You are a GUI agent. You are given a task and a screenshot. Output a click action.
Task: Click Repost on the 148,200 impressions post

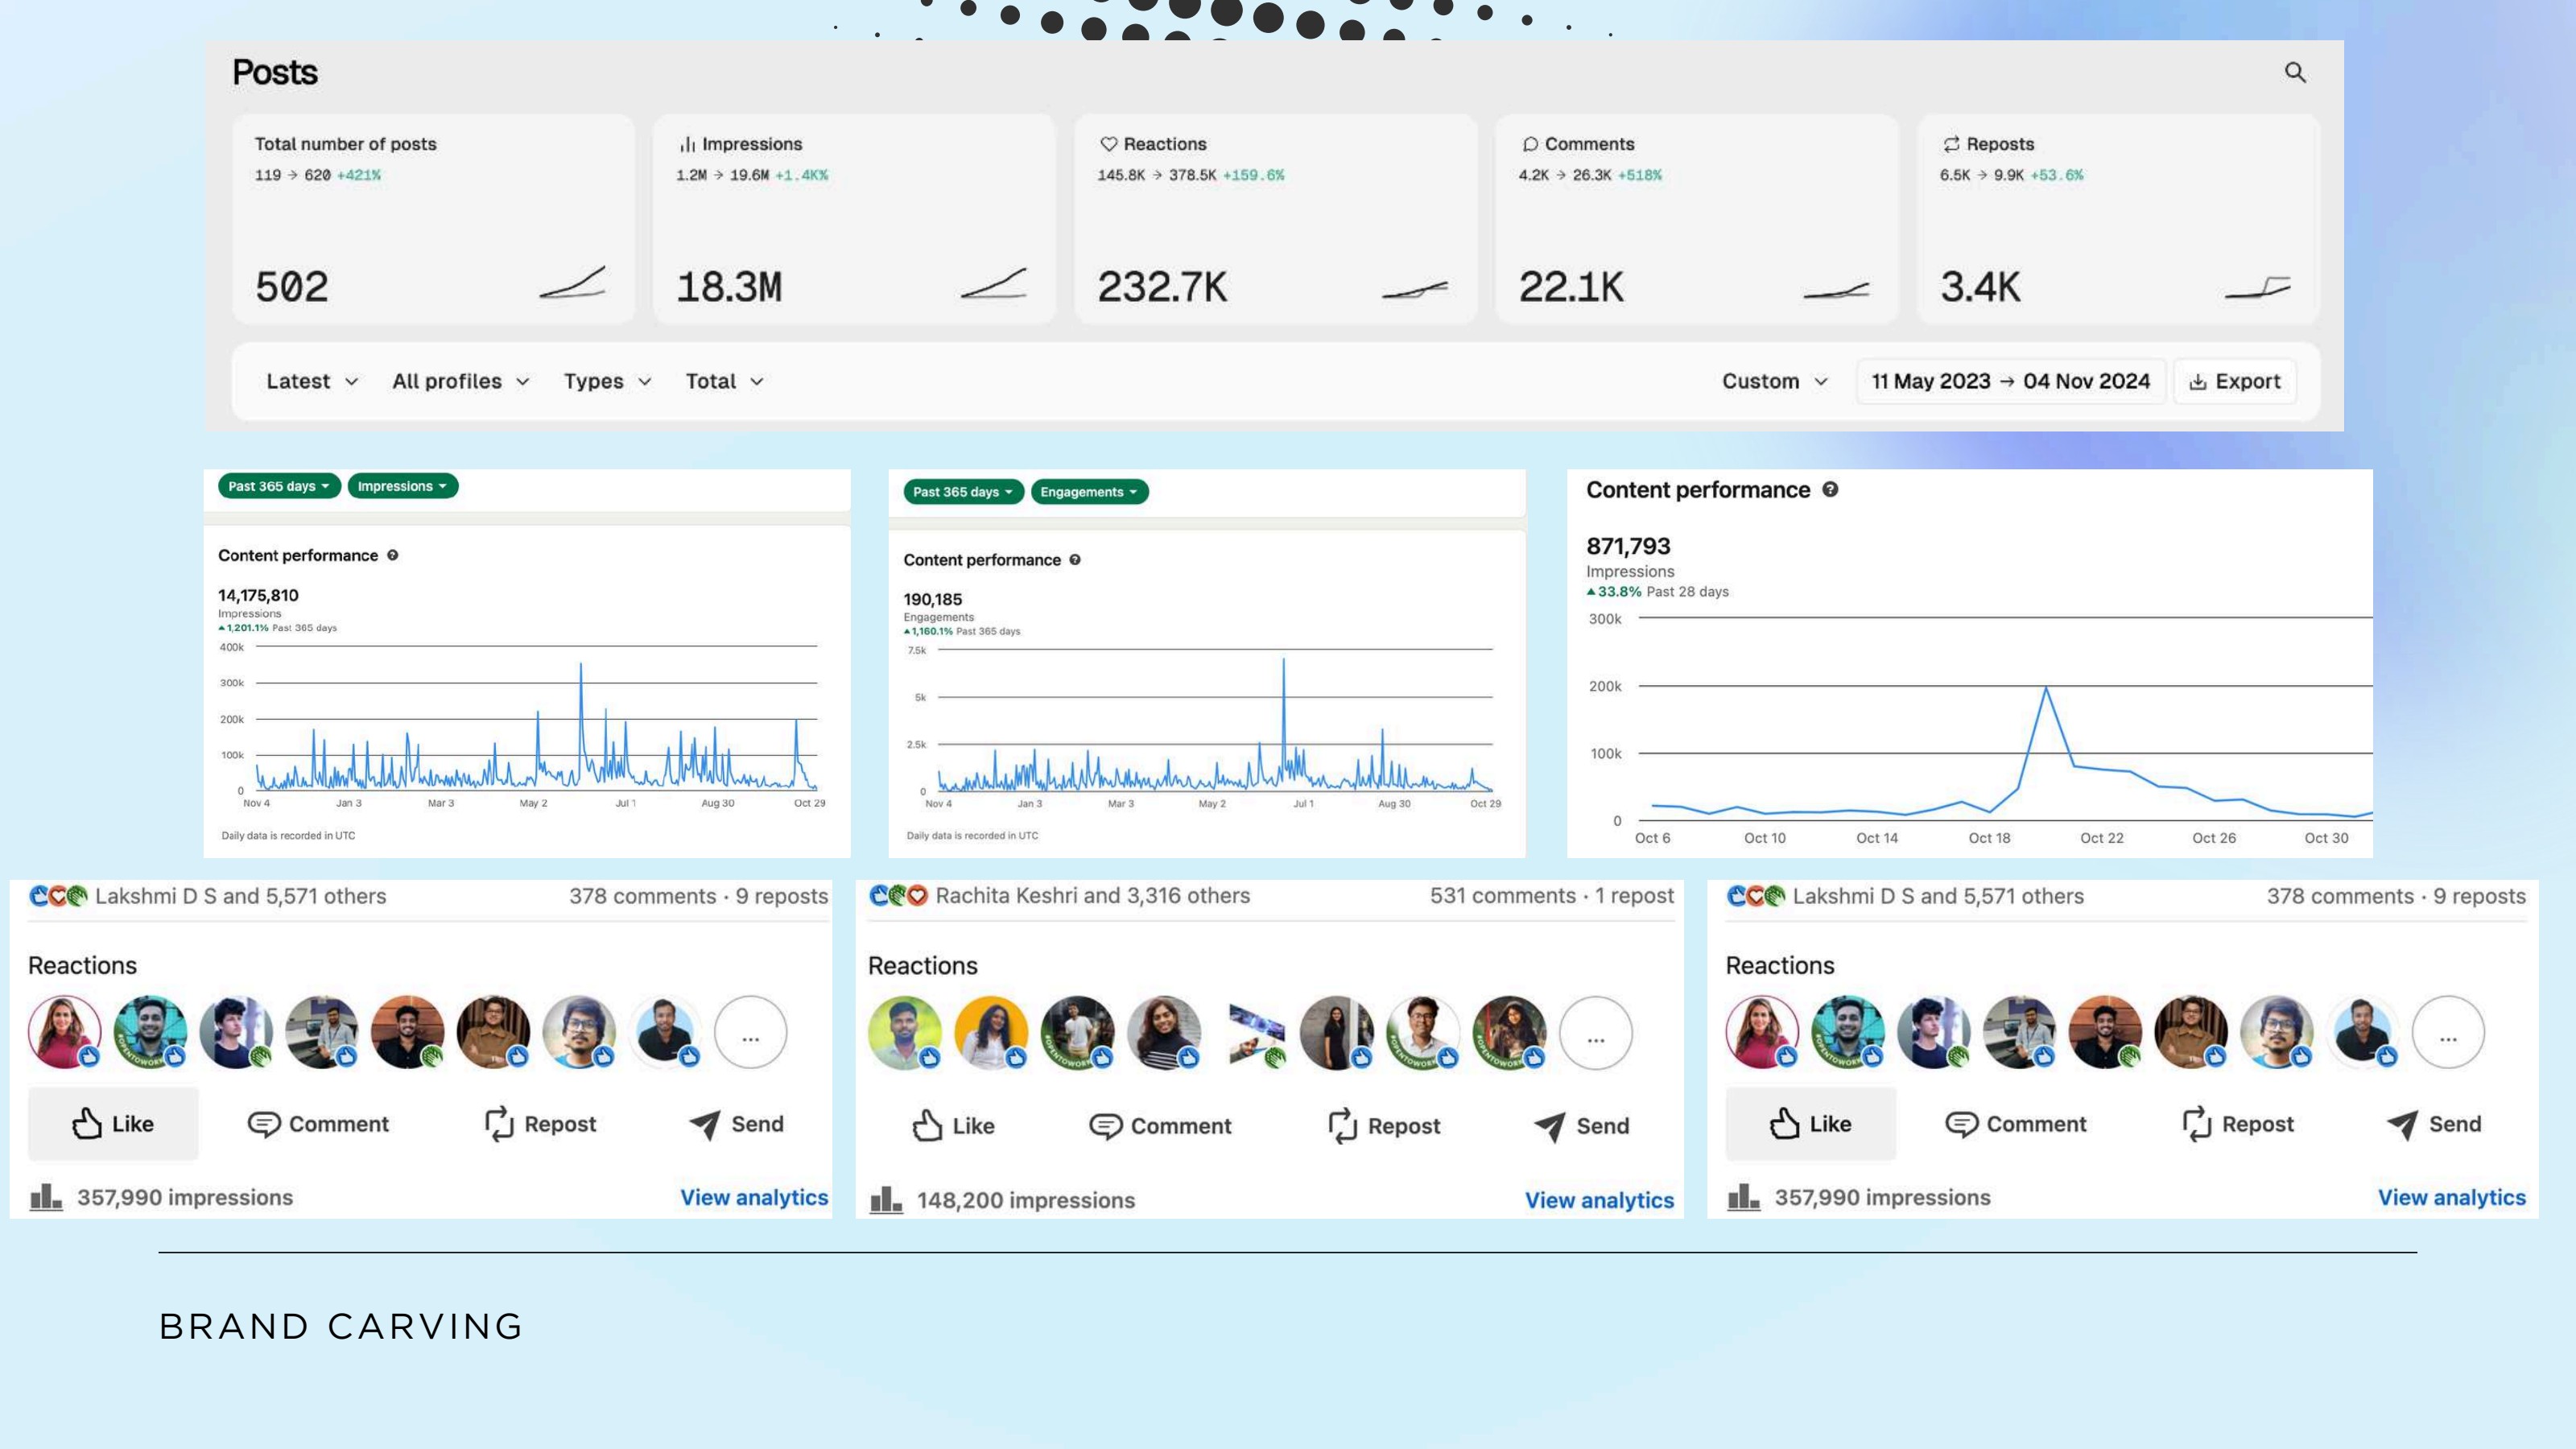coord(1383,1126)
